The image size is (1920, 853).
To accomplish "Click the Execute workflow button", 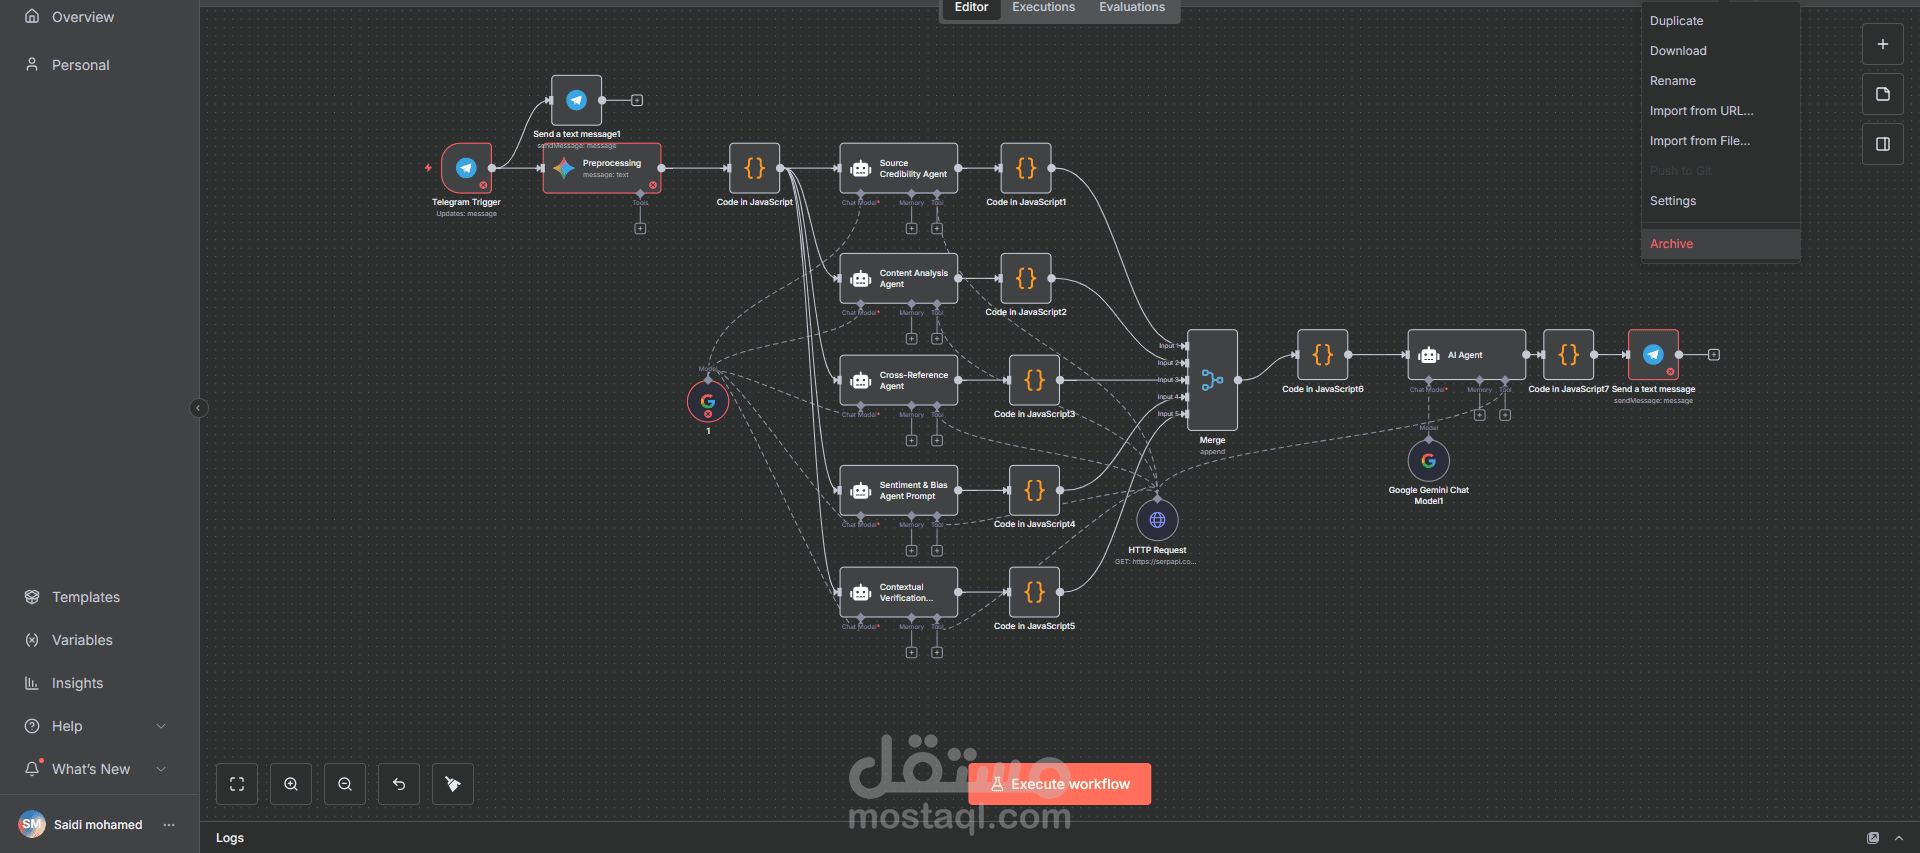I will 1059,784.
